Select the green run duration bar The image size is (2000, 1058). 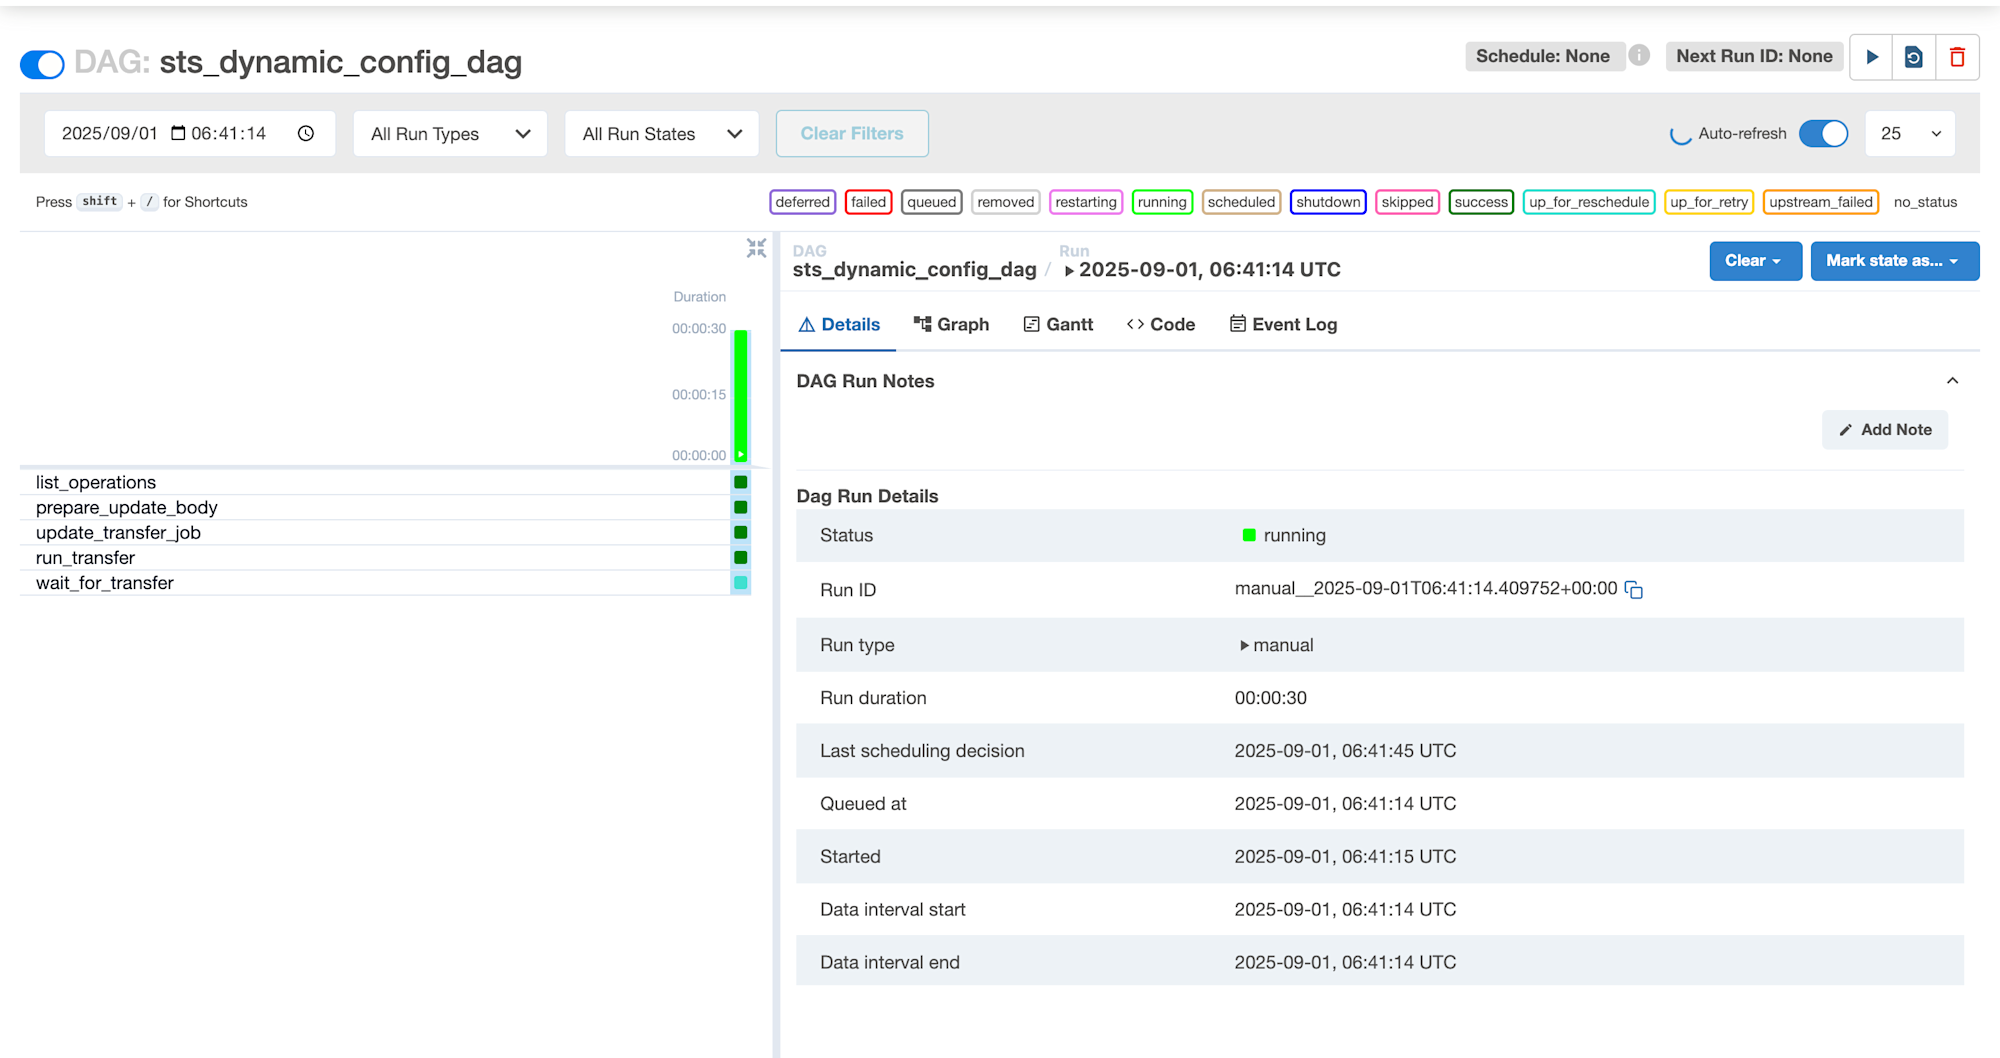click(x=741, y=395)
